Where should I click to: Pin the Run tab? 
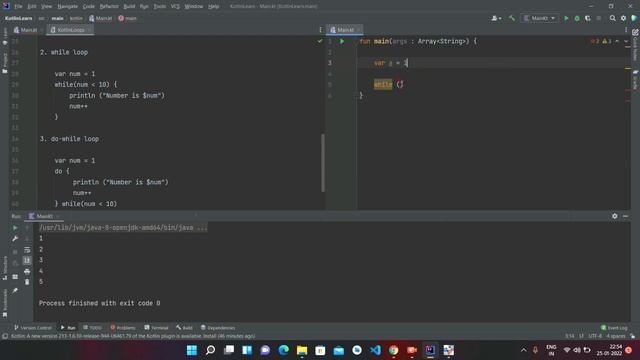(15, 291)
